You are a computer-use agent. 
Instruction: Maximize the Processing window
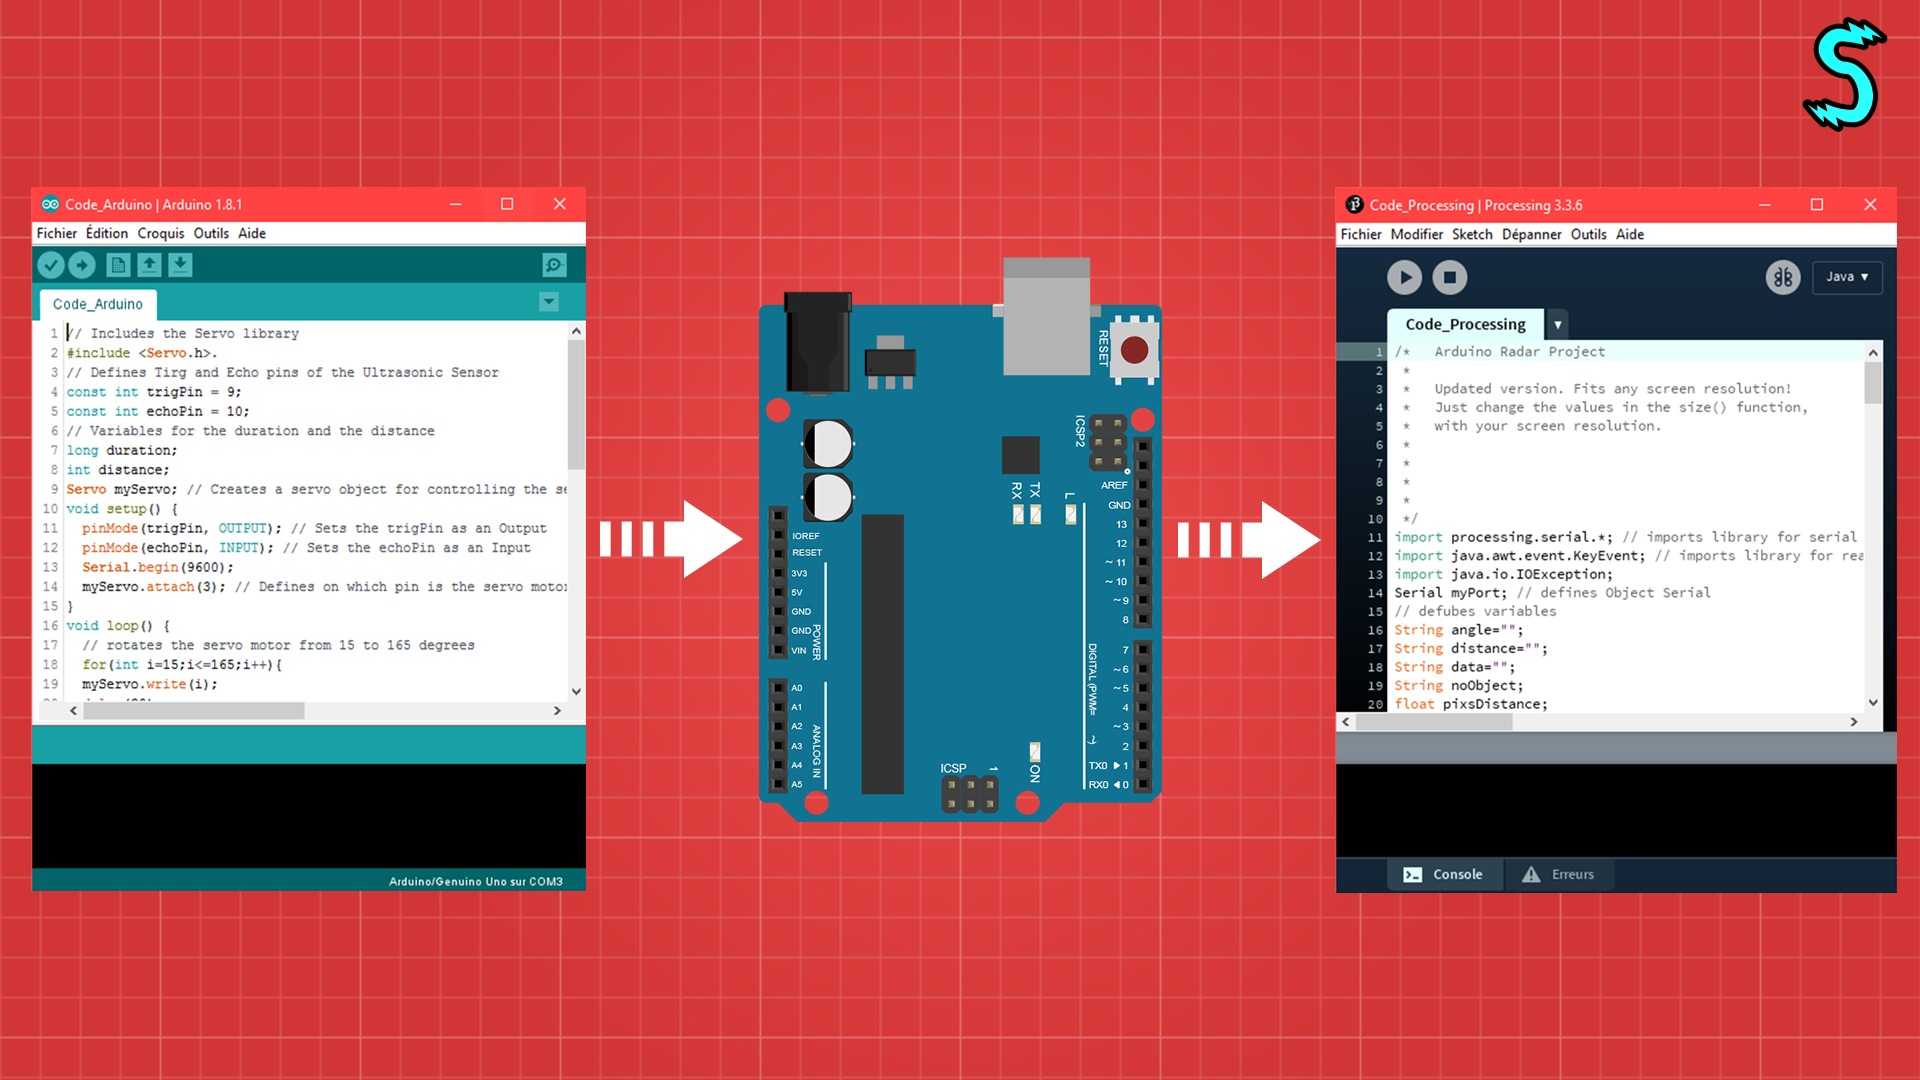(x=1817, y=205)
